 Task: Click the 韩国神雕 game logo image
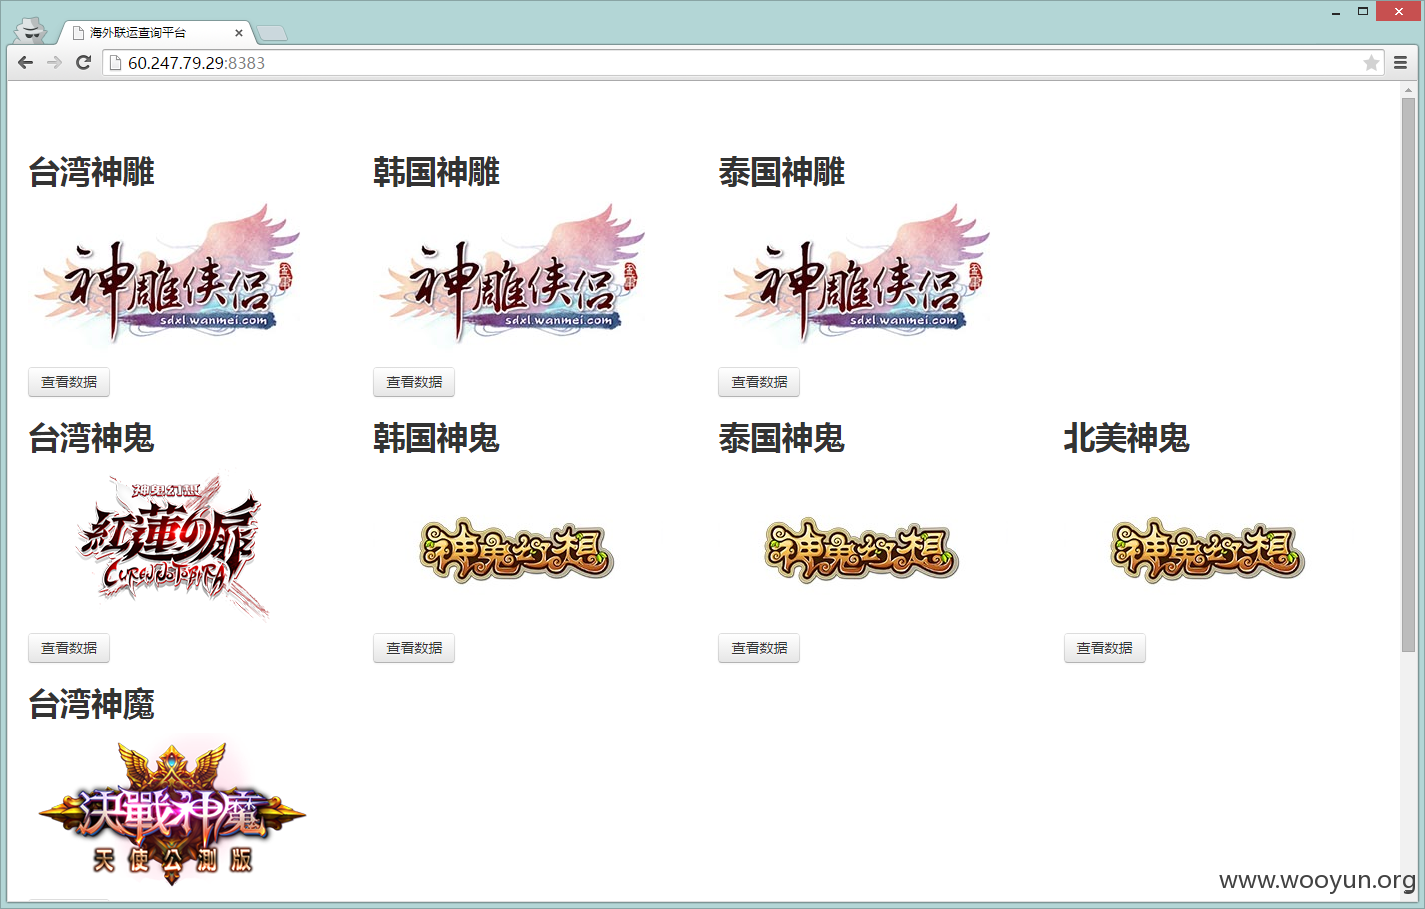click(512, 274)
